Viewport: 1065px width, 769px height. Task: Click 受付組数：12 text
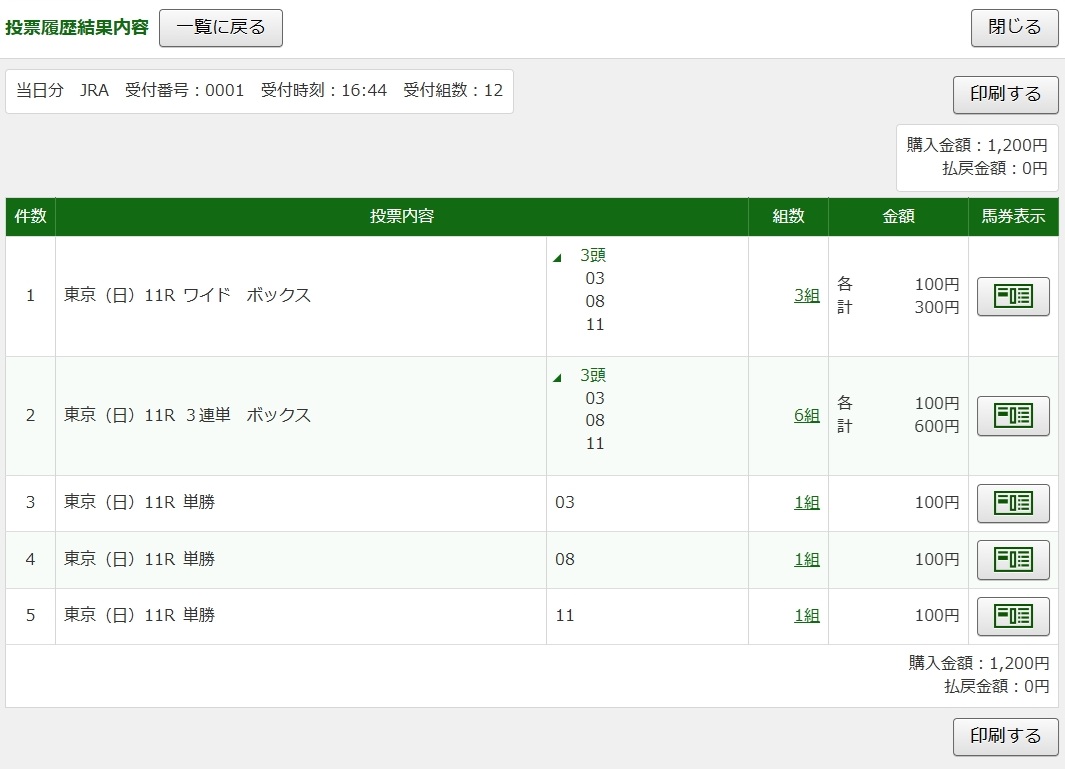point(453,90)
